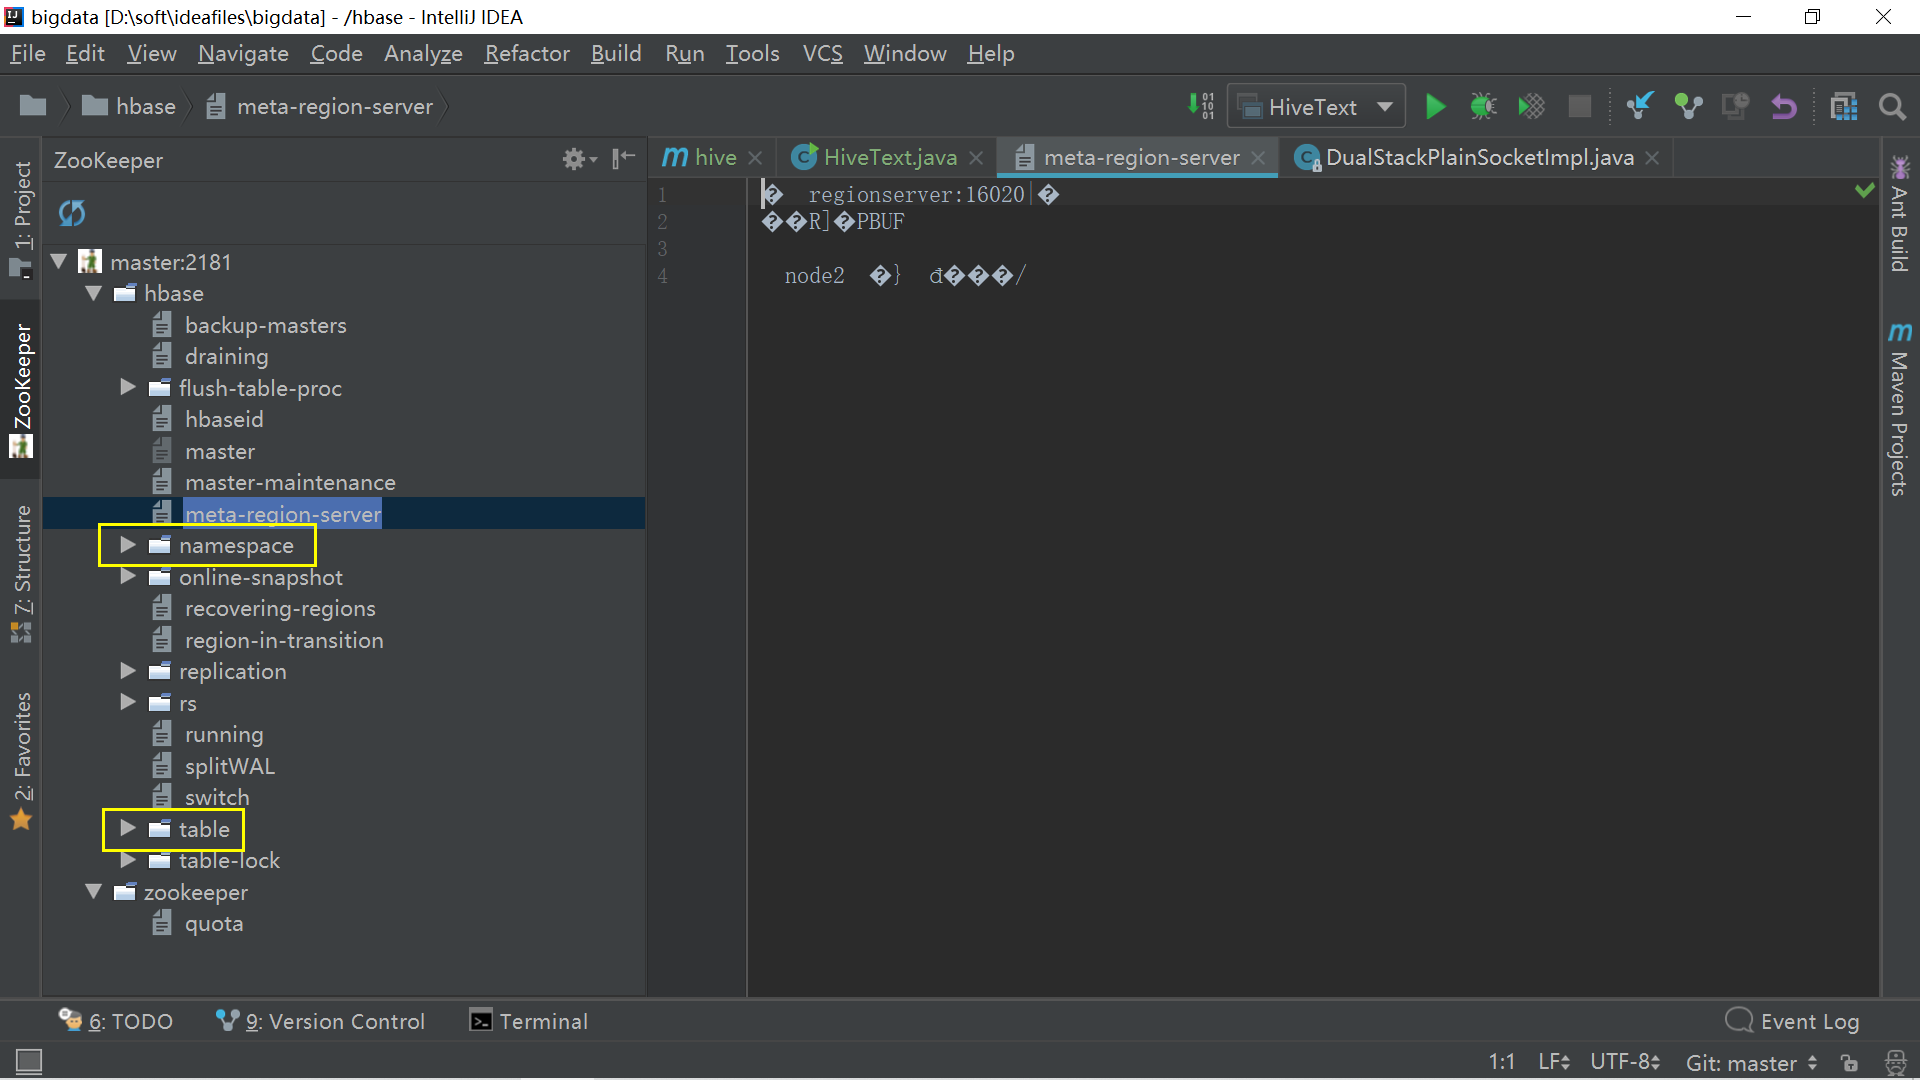
Task: Open ZooKeeper panel settings gear
Action: [x=575, y=159]
